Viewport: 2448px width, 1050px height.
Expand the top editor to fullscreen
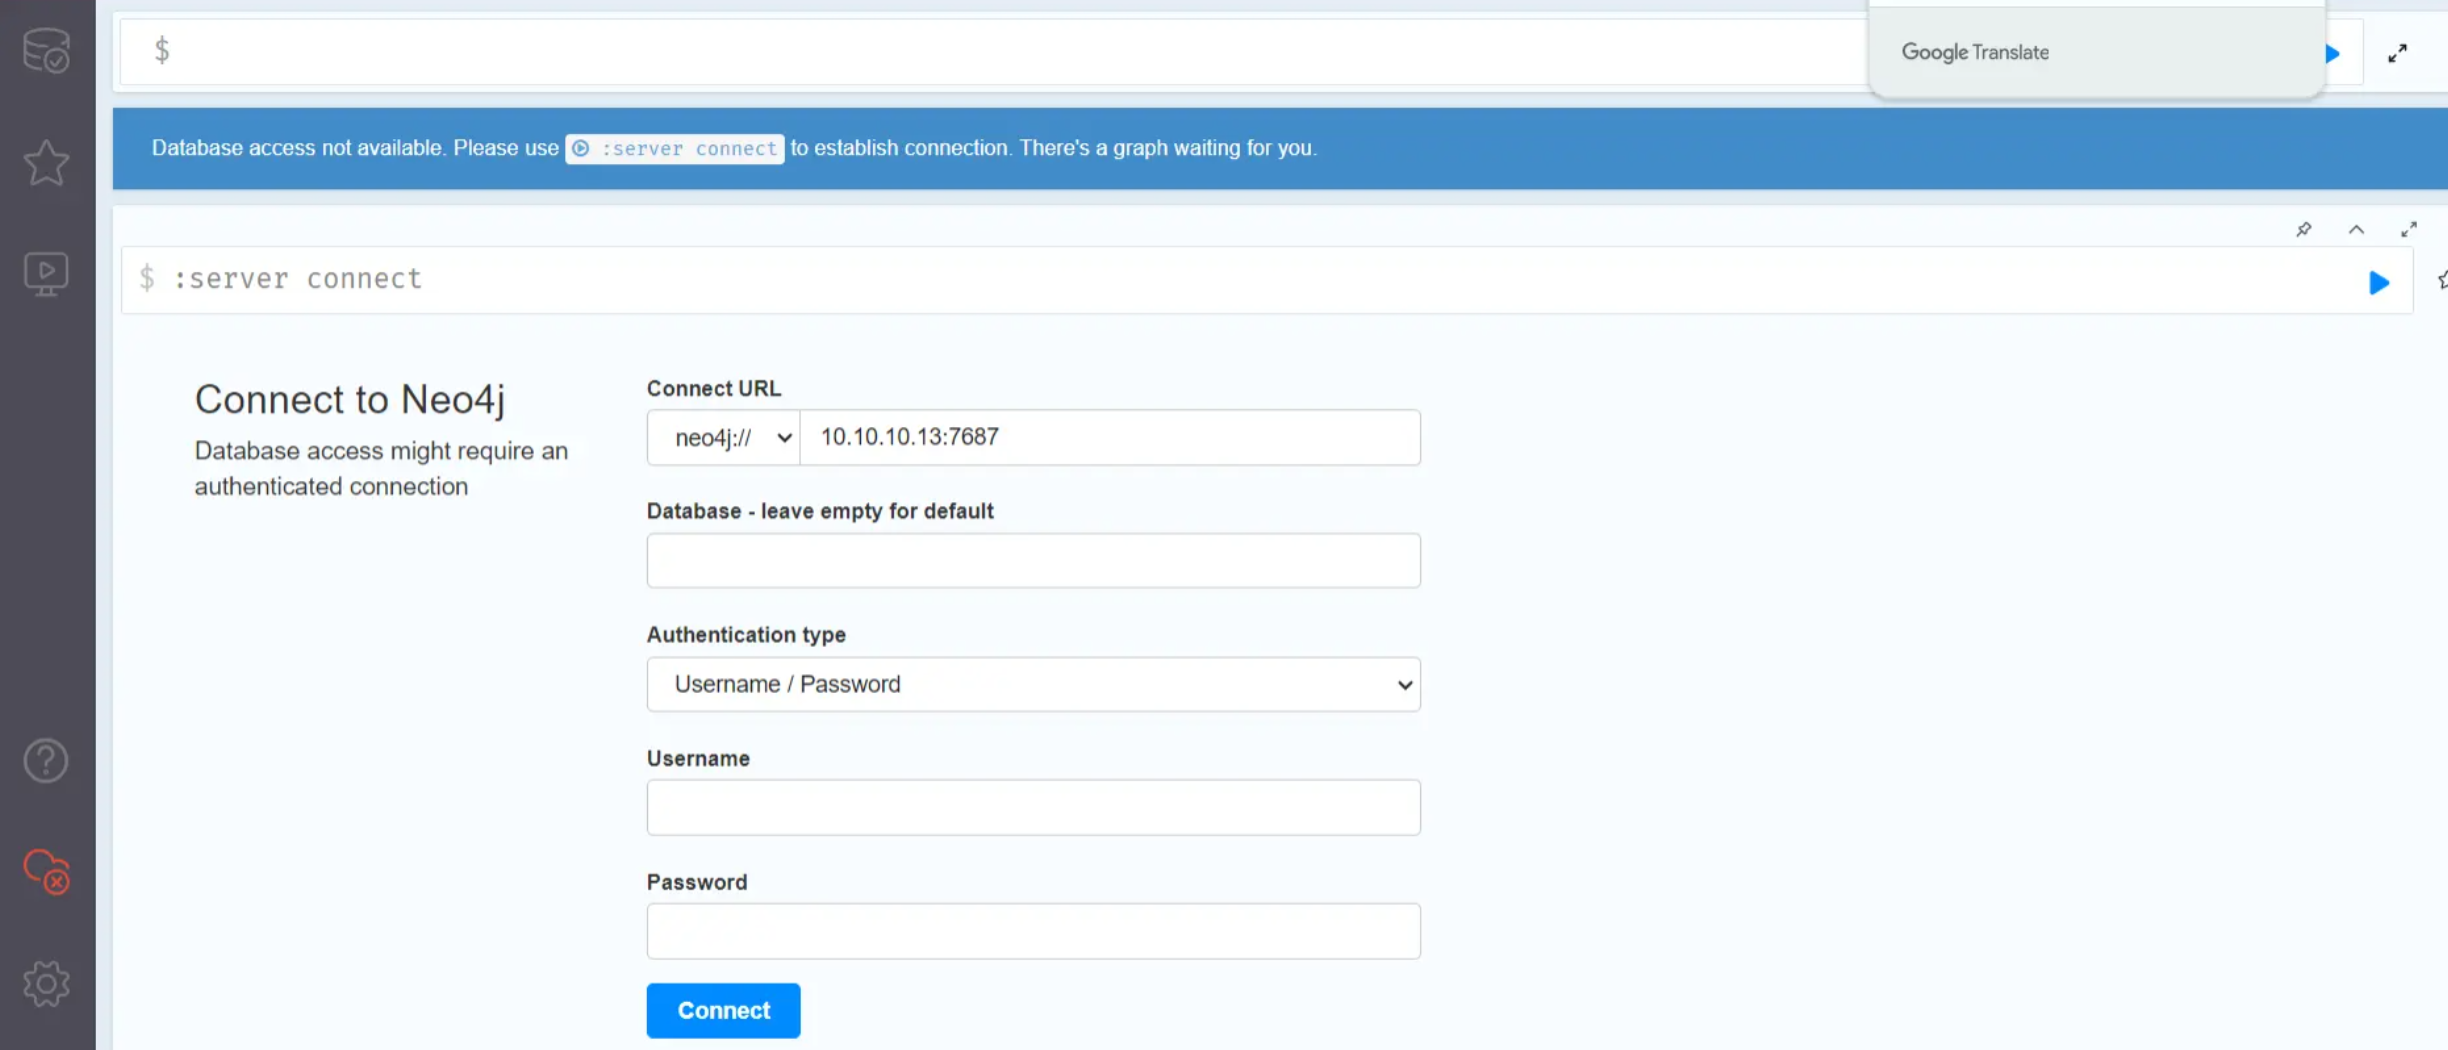click(x=2398, y=53)
